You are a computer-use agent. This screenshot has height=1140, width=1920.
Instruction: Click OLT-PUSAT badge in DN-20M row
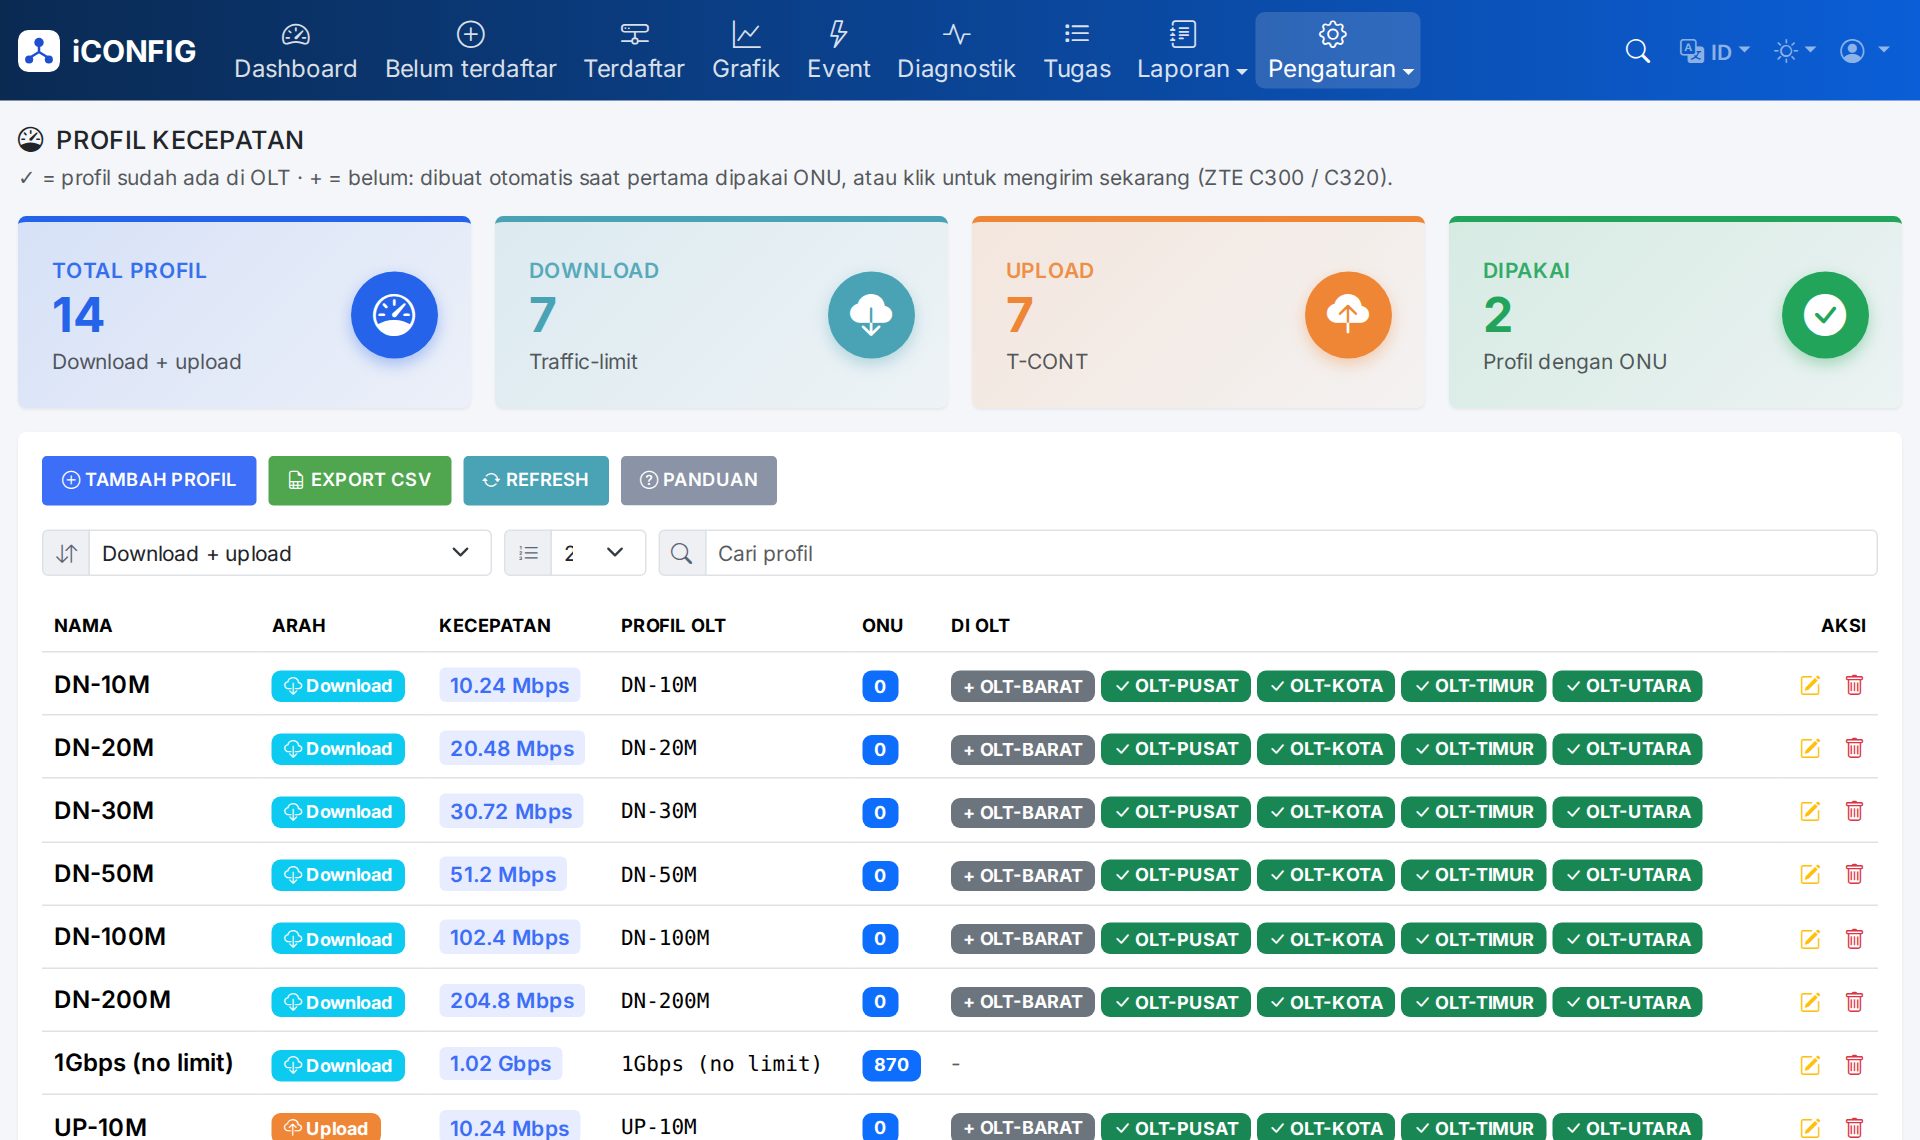[1175, 749]
